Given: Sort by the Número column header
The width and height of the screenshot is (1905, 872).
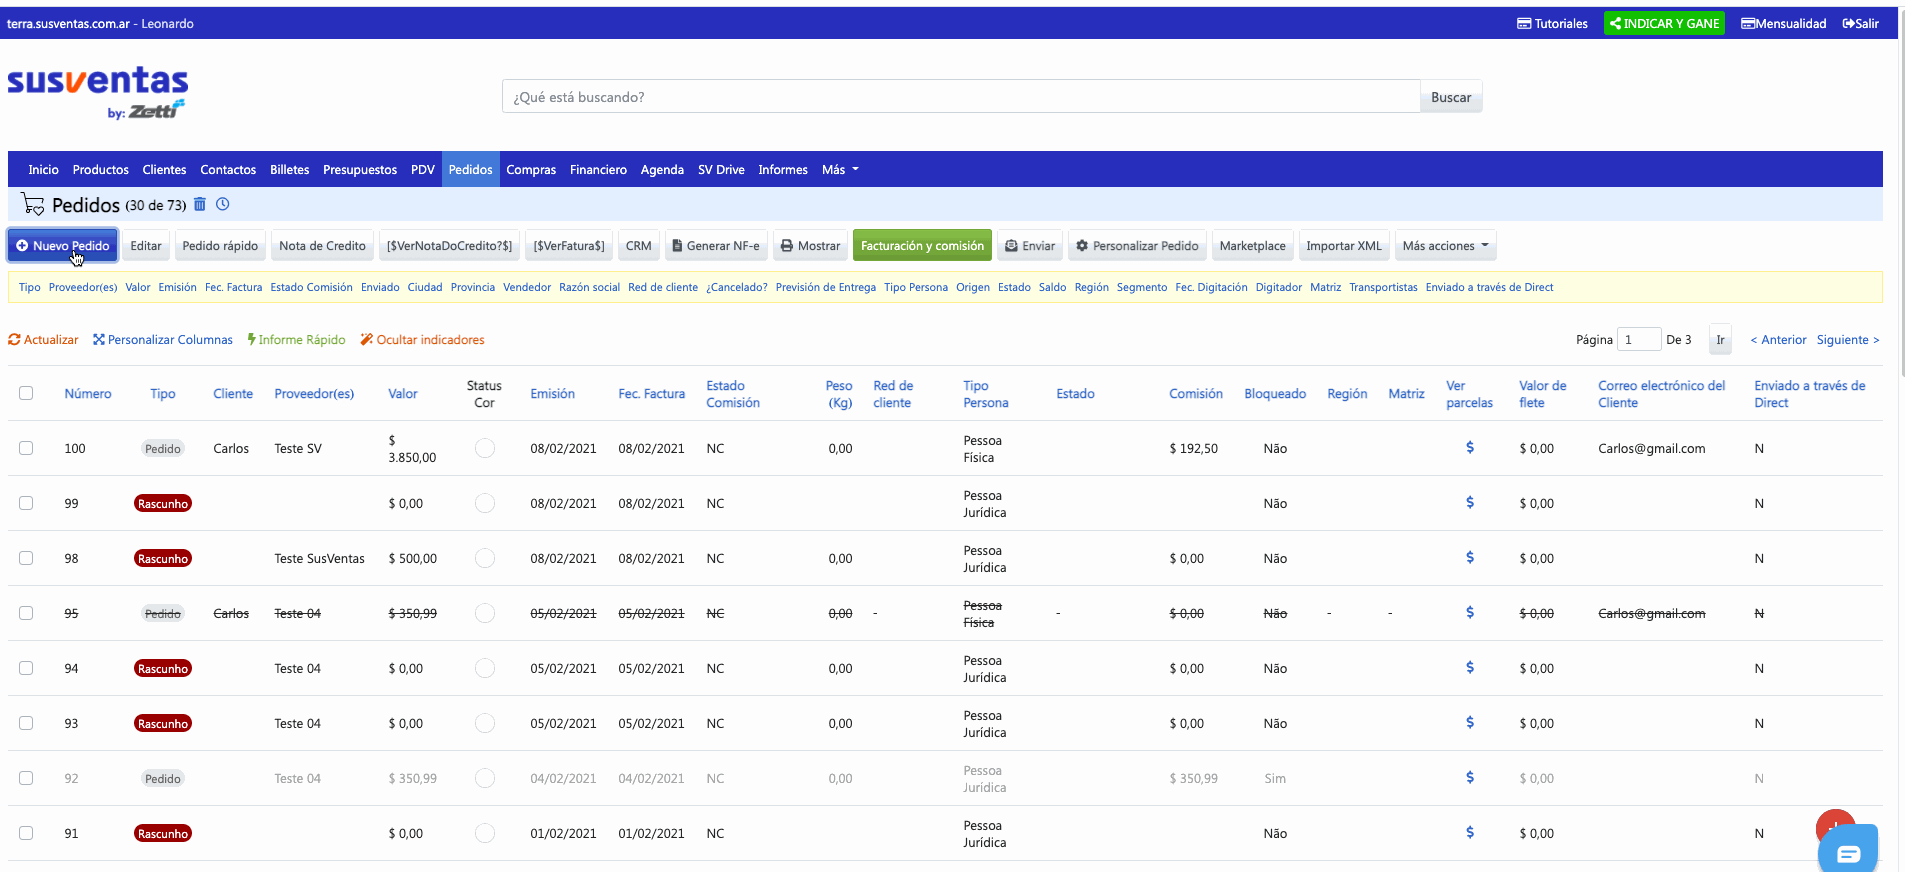Looking at the screenshot, I should point(88,394).
